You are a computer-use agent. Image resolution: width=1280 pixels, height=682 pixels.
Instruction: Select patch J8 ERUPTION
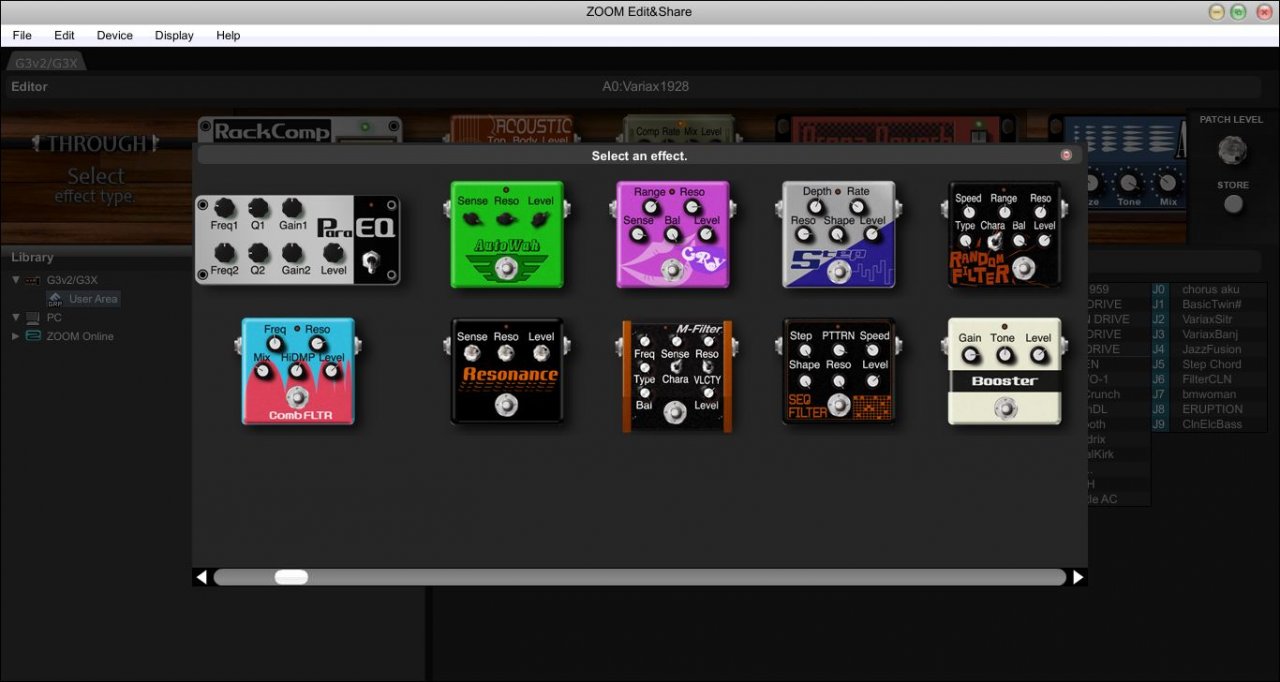click(1209, 409)
